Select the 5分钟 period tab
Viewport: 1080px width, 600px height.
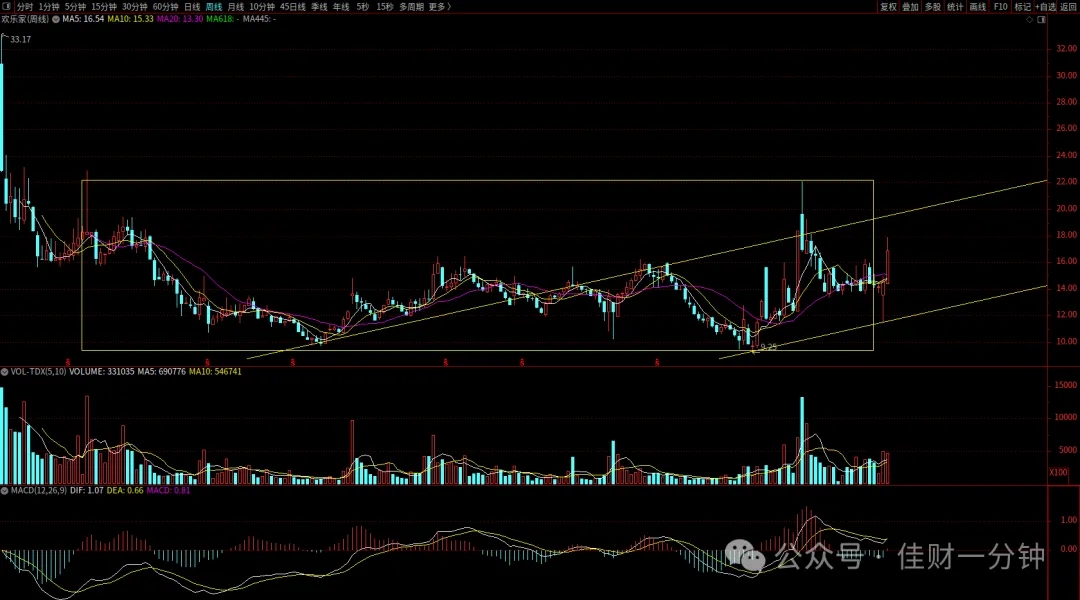tap(75, 7)
